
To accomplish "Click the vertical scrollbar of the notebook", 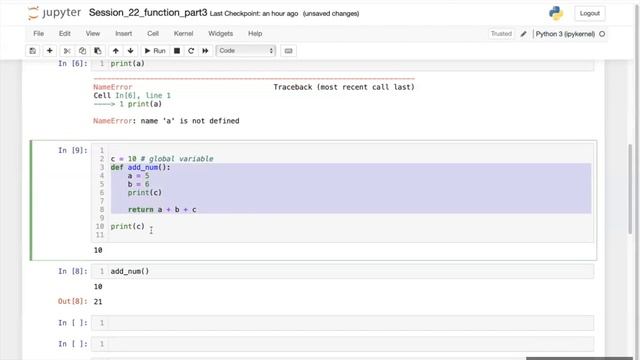I will pos(631,188).
